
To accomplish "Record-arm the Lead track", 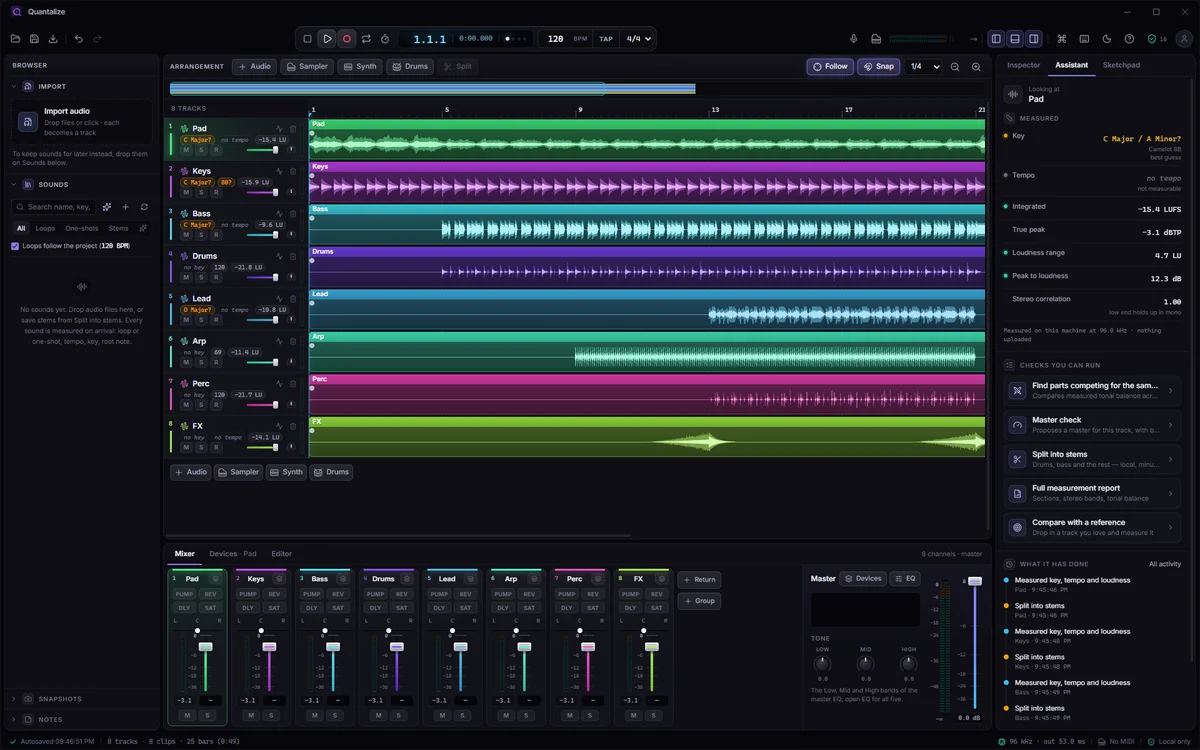I will (216, 320).
